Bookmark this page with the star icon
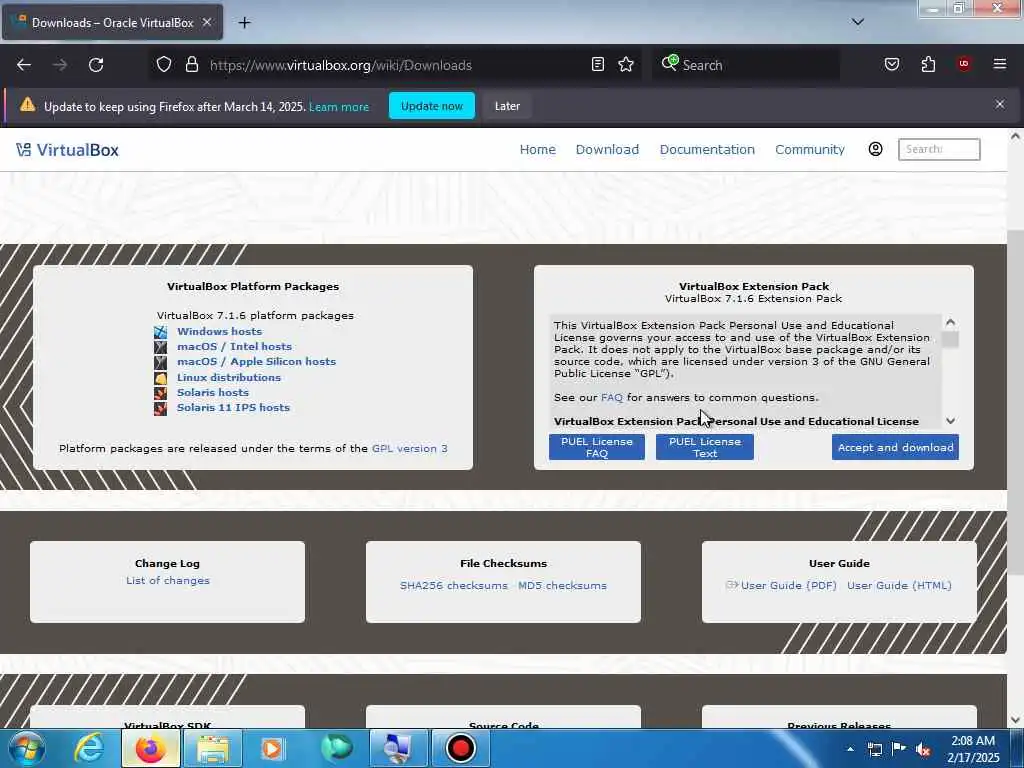 pyautogui.click(x=626, y=65)
